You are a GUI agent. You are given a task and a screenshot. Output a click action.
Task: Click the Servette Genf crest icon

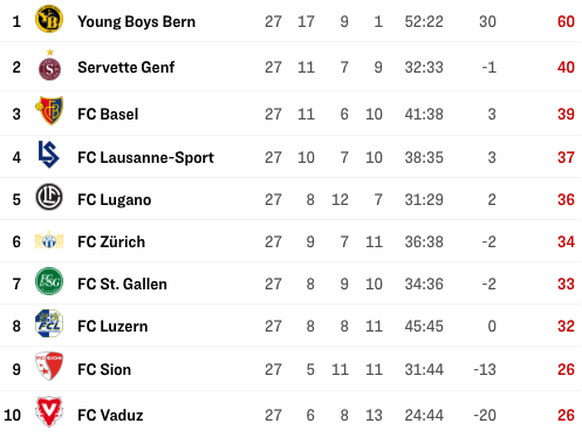pyautogui.click(x=50, y=65)
